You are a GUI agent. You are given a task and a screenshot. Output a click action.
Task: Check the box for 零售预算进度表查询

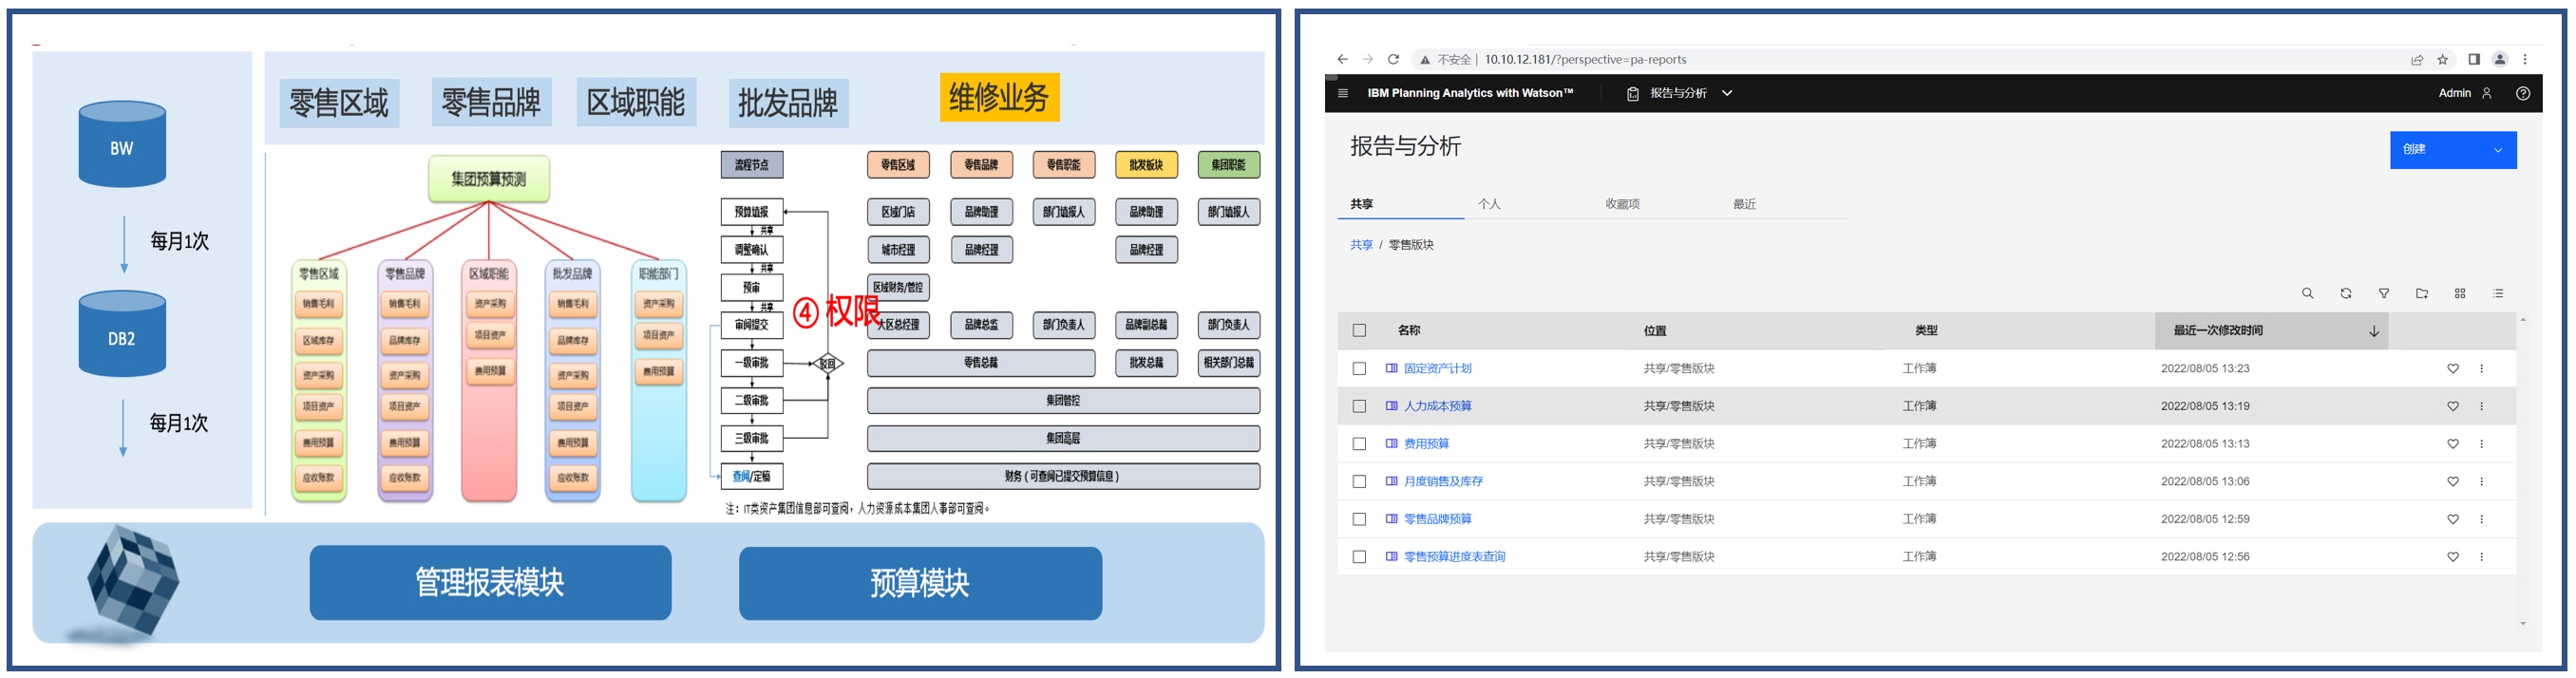[x=1359, y=557]
